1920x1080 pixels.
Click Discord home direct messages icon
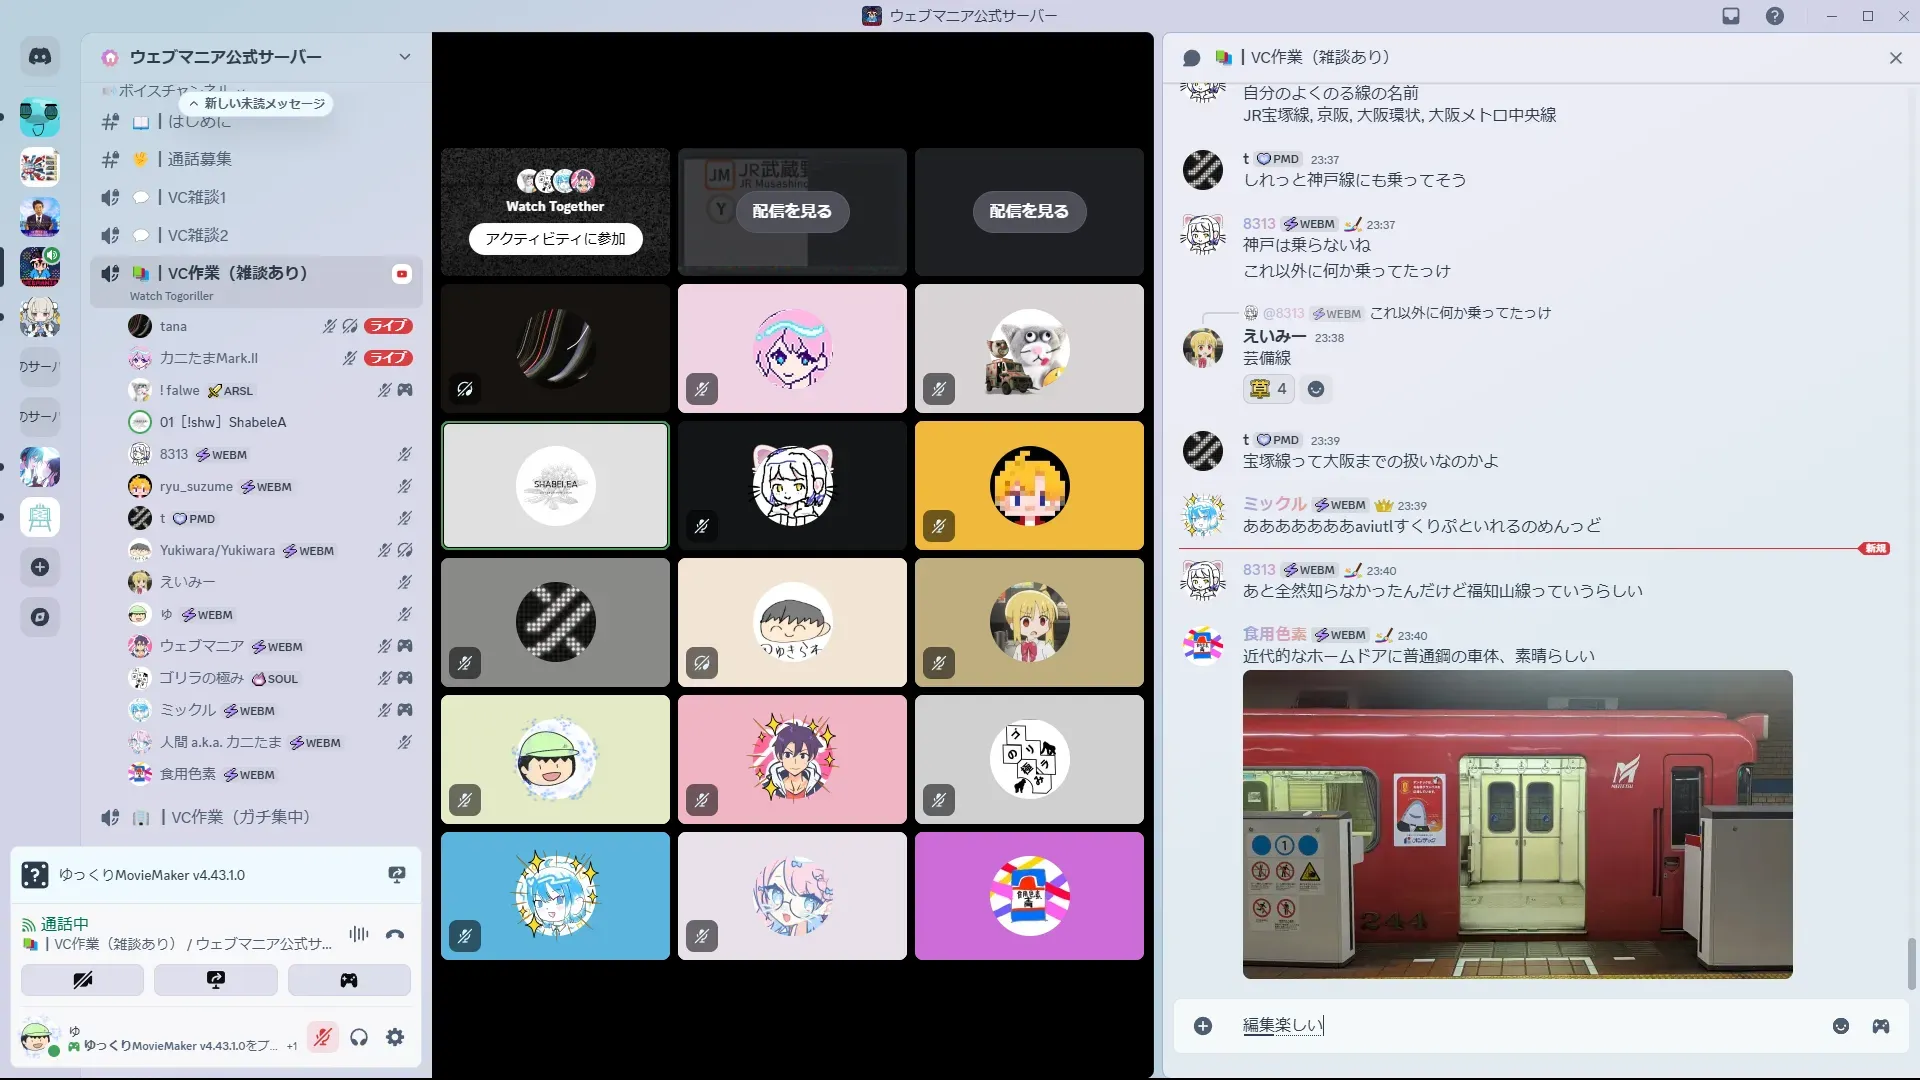[x=40, y=57]
